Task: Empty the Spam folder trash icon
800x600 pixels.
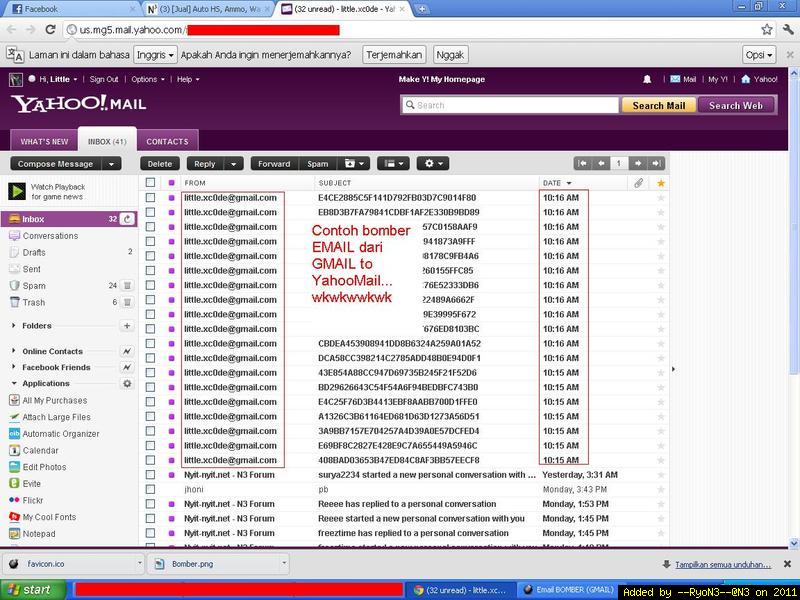Action: tap(128, 286)
